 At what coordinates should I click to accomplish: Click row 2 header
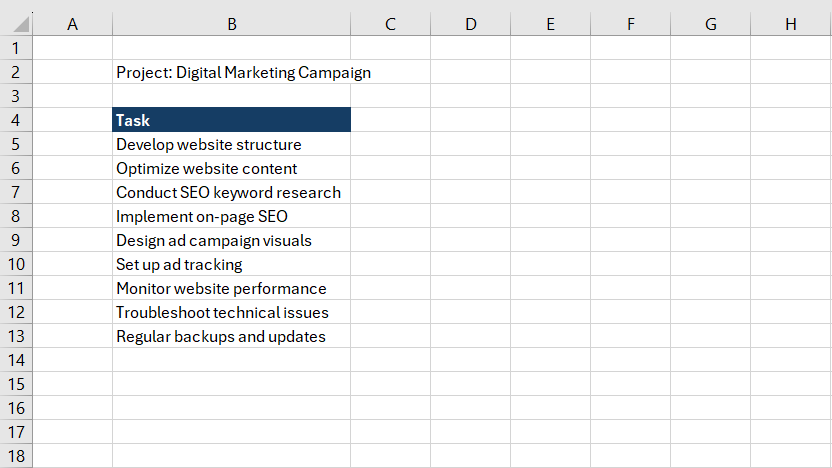coord(16,72)
